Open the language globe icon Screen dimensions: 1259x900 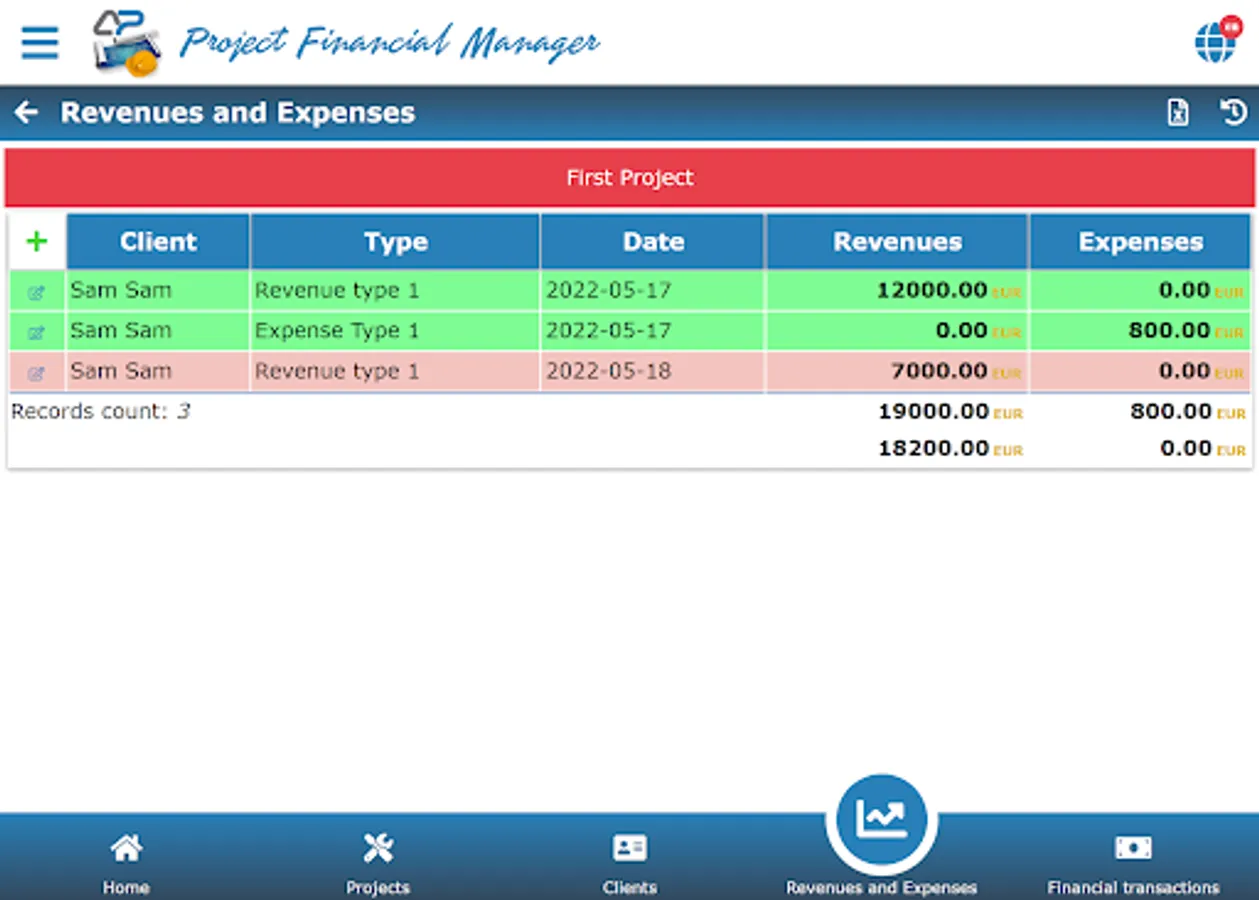coord(1216,41)
